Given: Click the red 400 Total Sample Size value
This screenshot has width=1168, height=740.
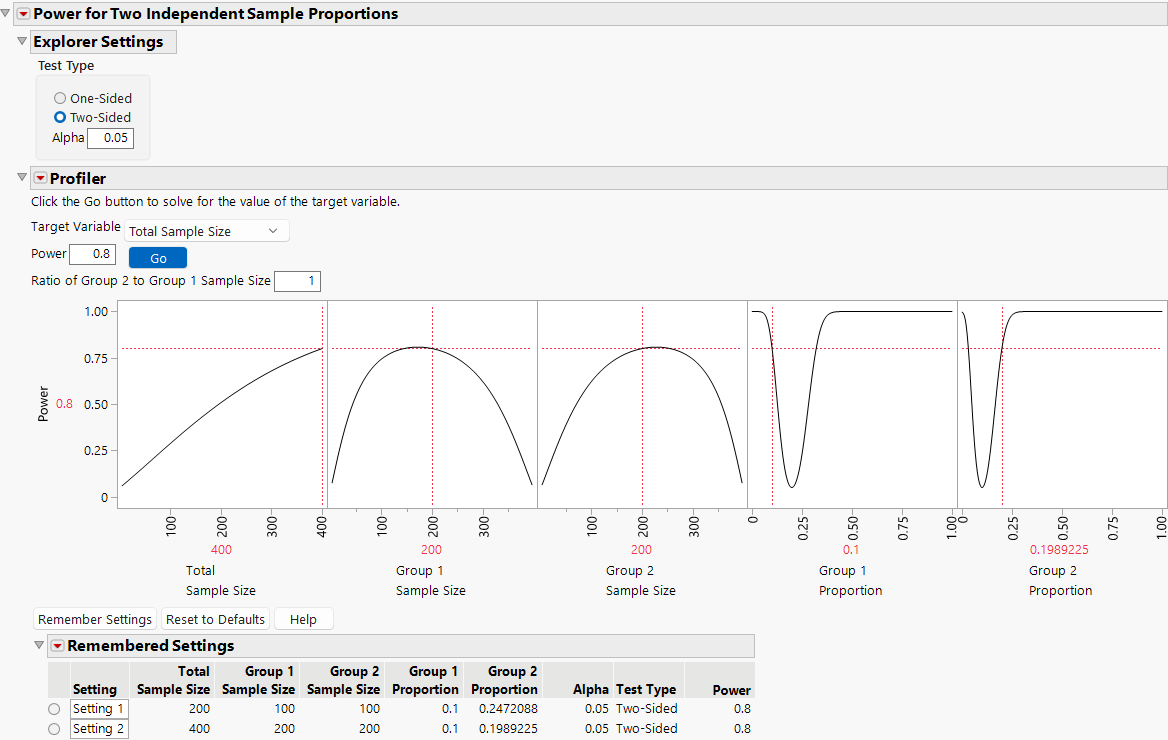Looking at the screenshot, I should coord(221,549).
